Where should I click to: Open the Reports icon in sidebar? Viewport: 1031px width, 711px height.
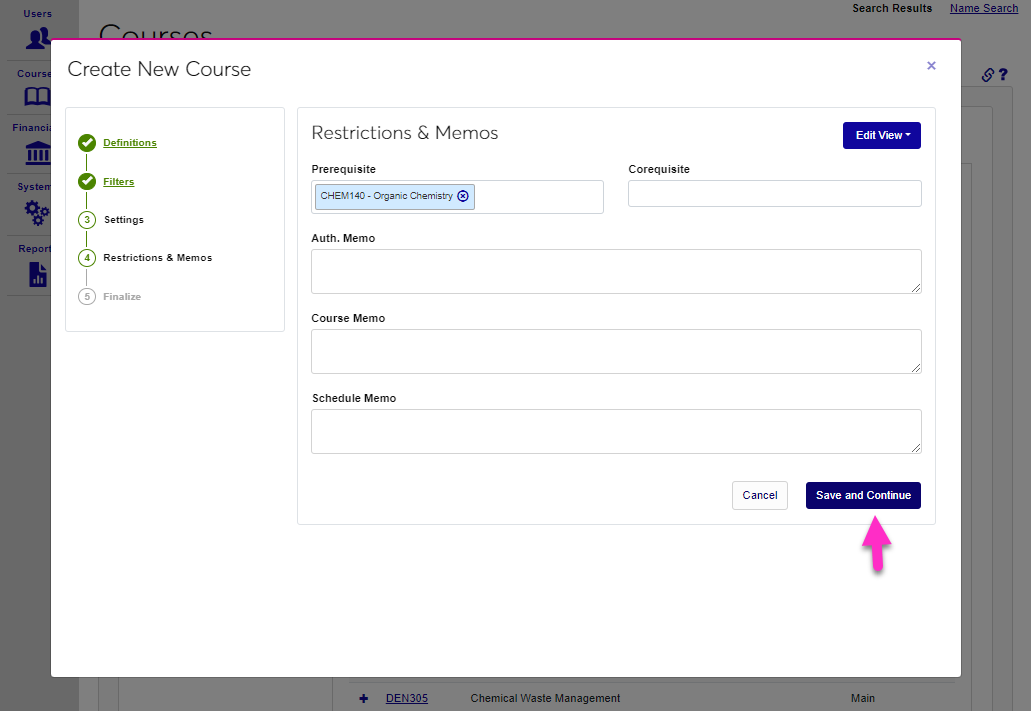pos(36,271)
